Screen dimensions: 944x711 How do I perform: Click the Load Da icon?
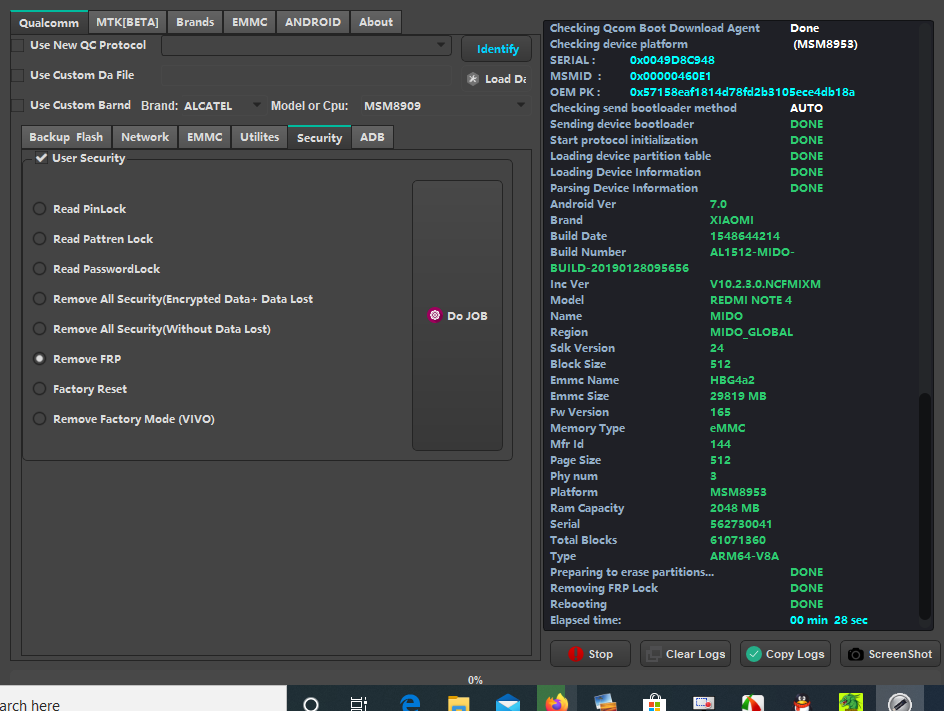(473, 79)
